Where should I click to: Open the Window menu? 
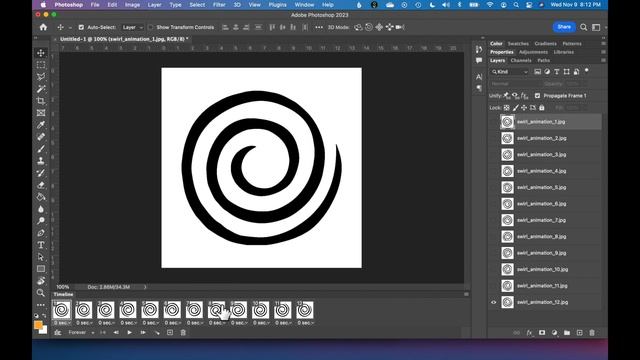coord(304,5)
